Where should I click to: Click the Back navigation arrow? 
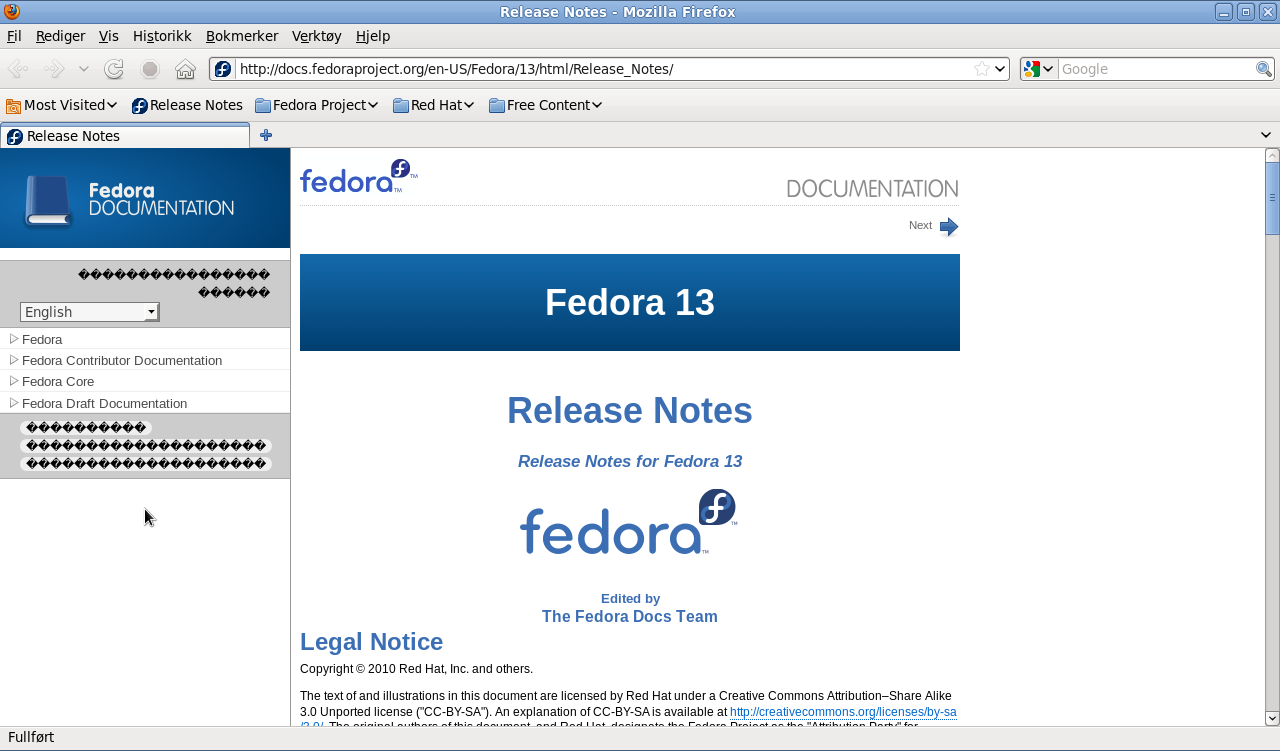(x=17, y=69)
